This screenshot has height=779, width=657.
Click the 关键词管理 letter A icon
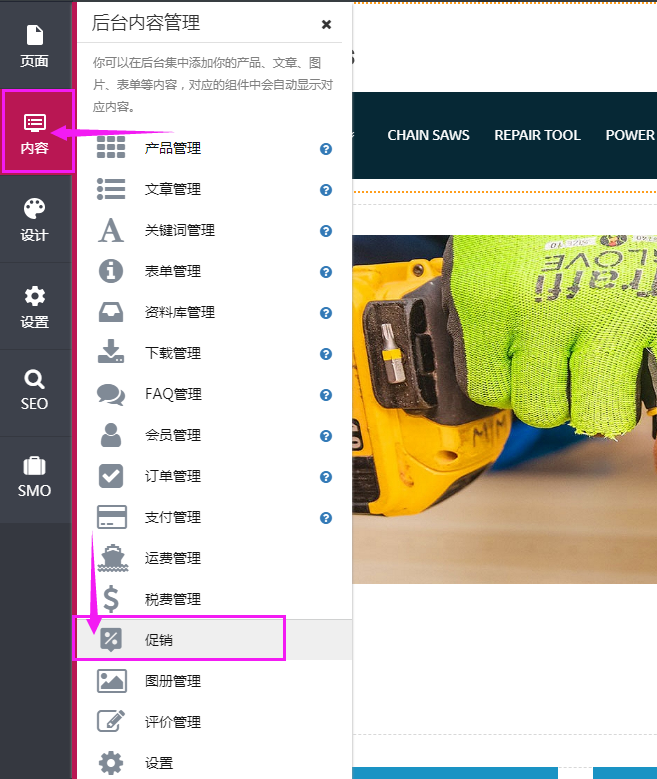click(x=111, y=230)
